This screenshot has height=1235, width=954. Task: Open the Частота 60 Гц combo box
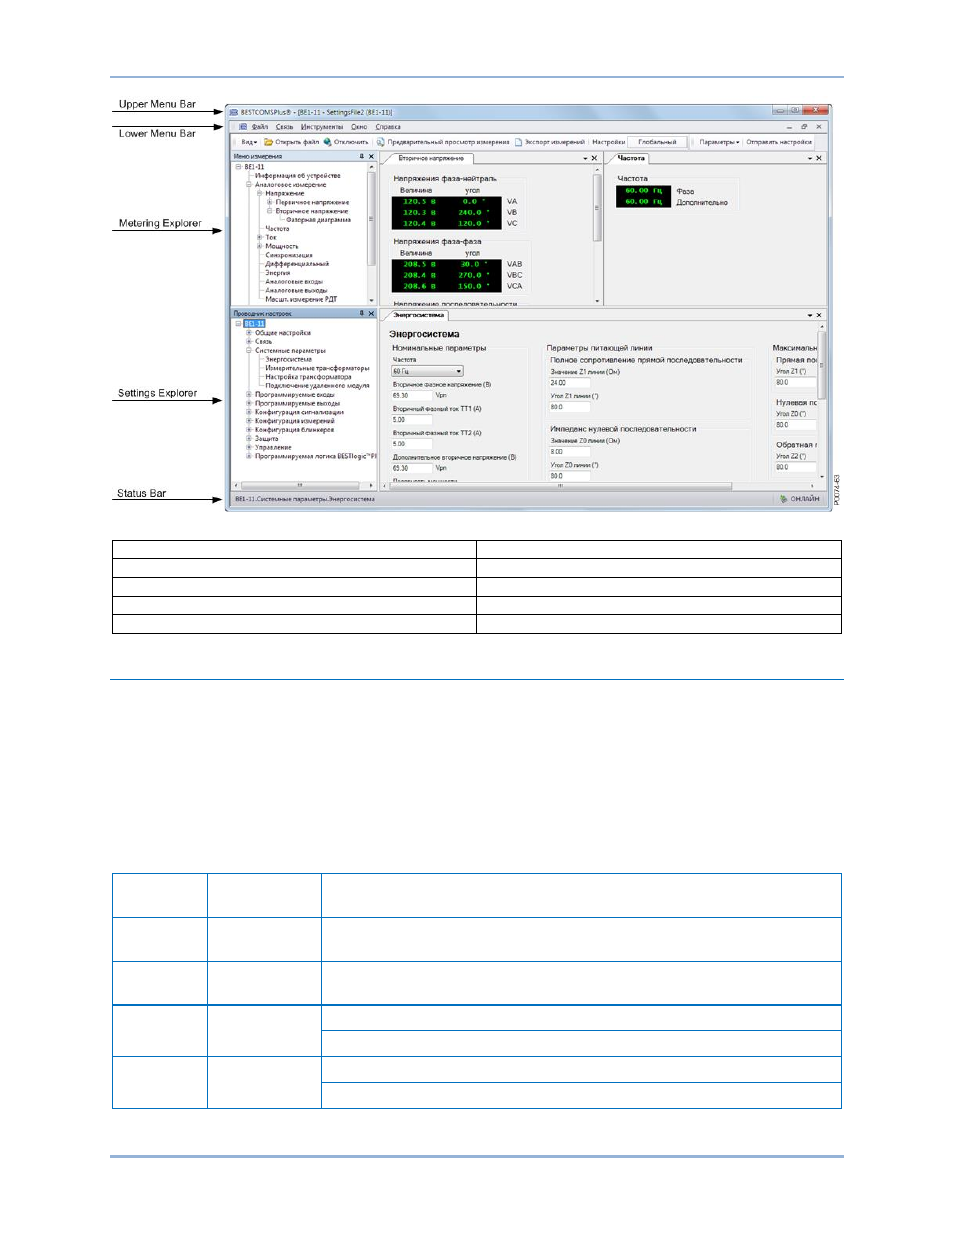tap(427, 371)
